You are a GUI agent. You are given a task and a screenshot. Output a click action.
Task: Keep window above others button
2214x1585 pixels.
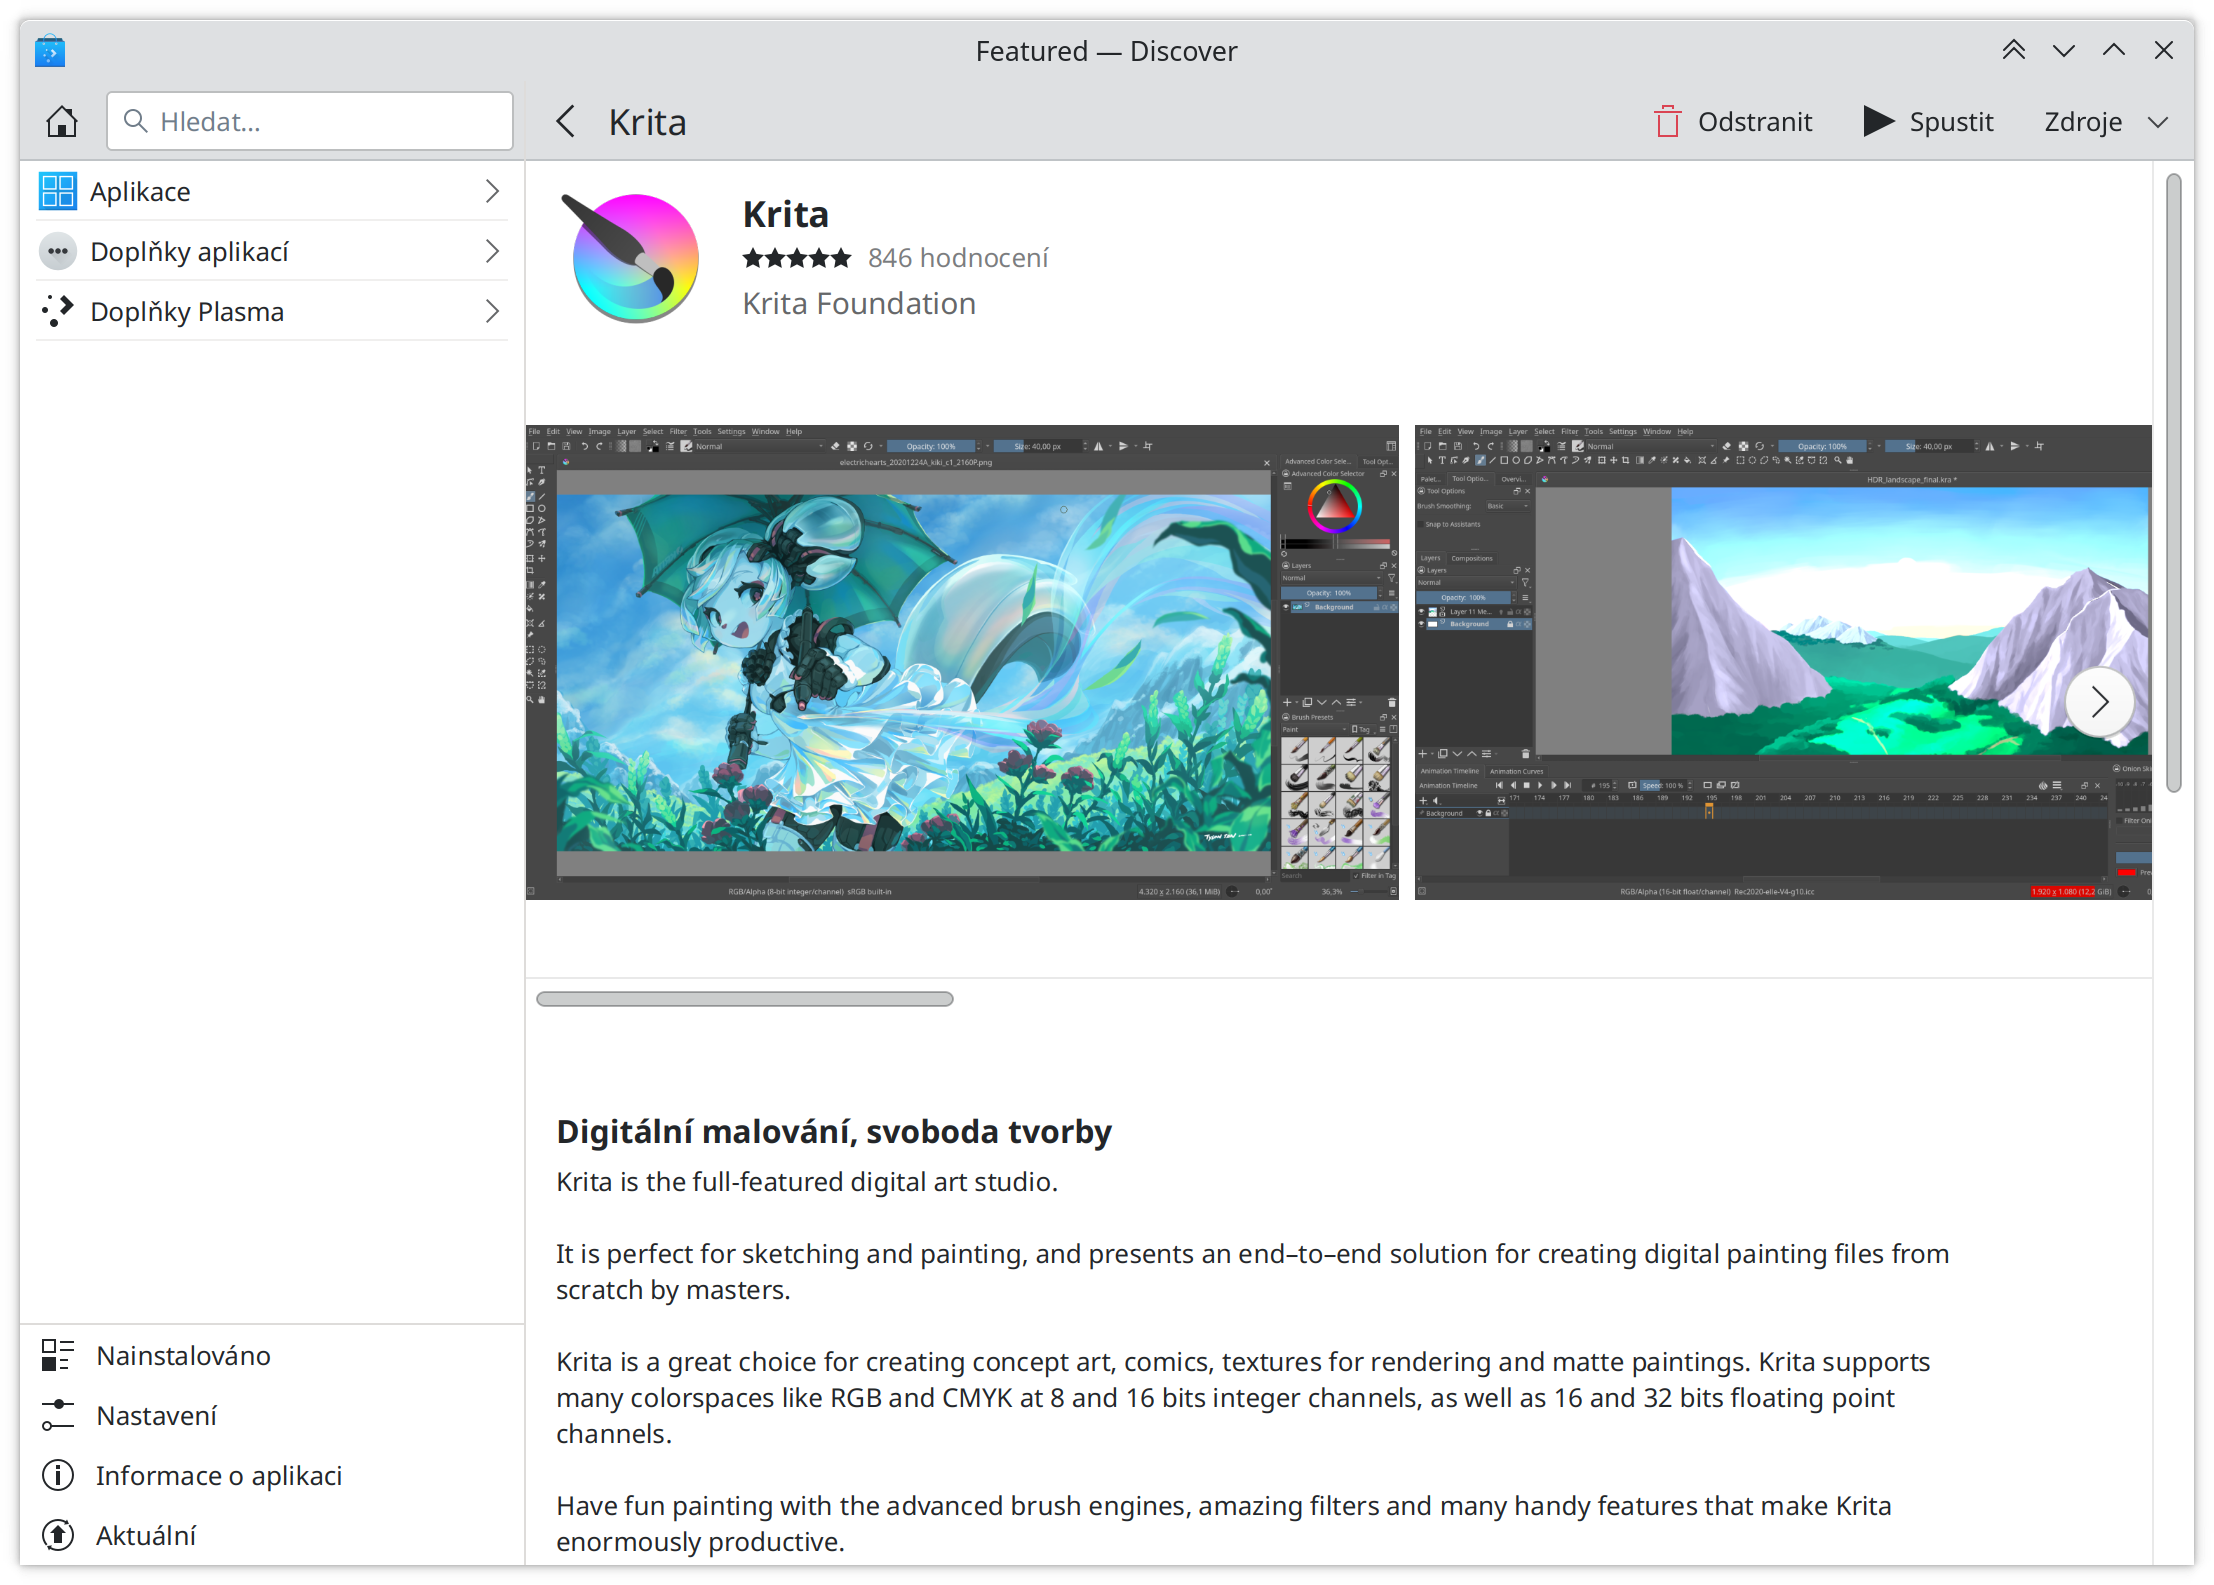[x=2013, y=50]
